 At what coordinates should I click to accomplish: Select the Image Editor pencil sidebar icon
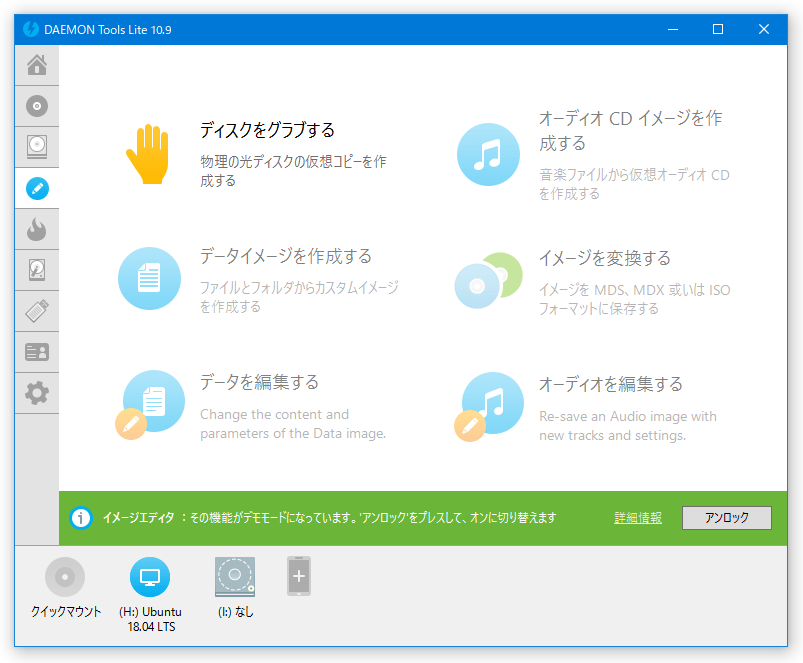pos(37,188)
